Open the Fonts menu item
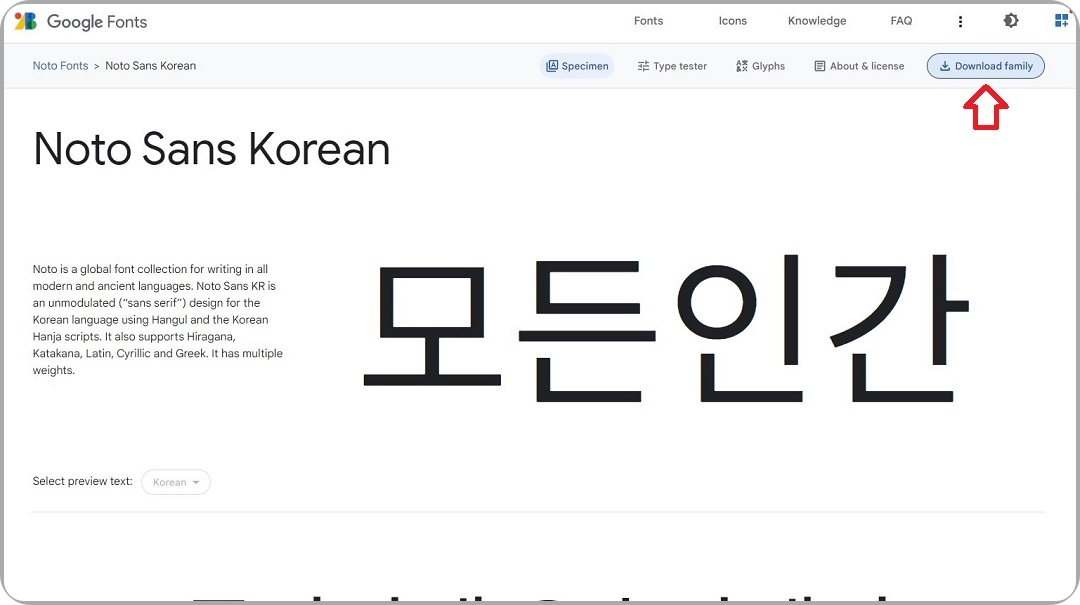The width and height of the screenshot is (1080, 605). click(648, 21)
